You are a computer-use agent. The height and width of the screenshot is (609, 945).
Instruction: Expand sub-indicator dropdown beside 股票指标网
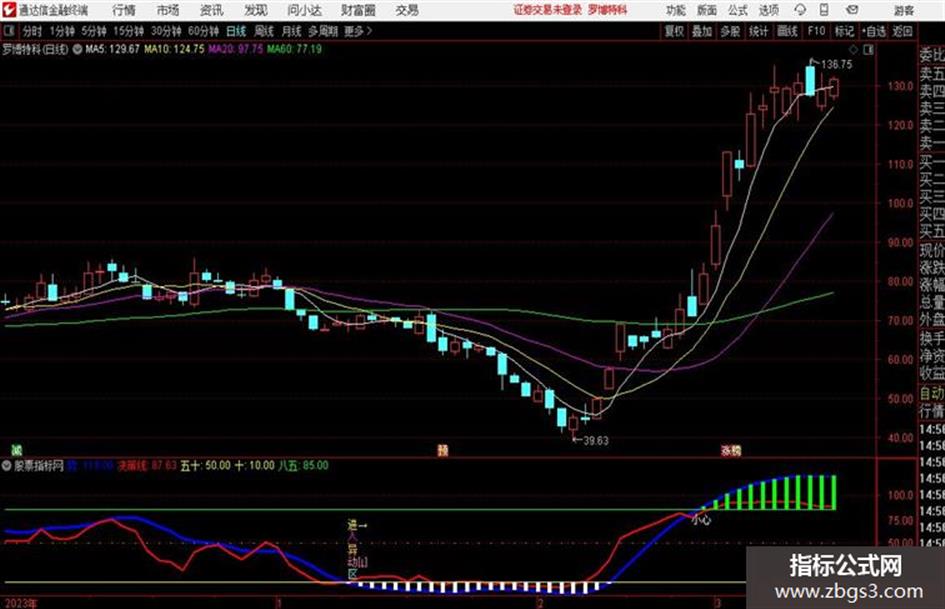click(x=7, y=465)
